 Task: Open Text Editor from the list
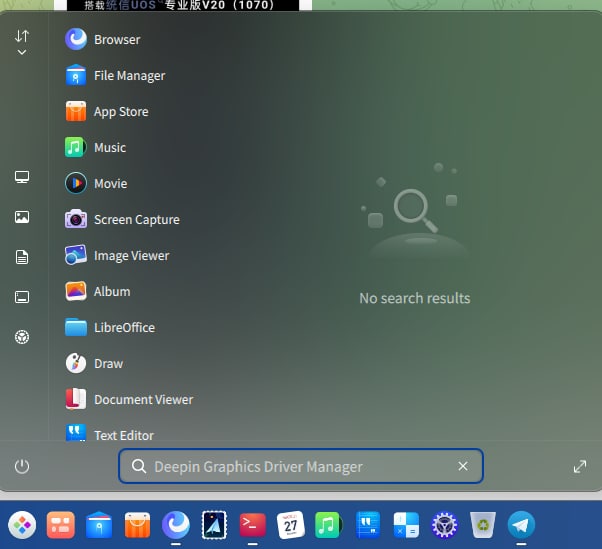coord(109,434)
